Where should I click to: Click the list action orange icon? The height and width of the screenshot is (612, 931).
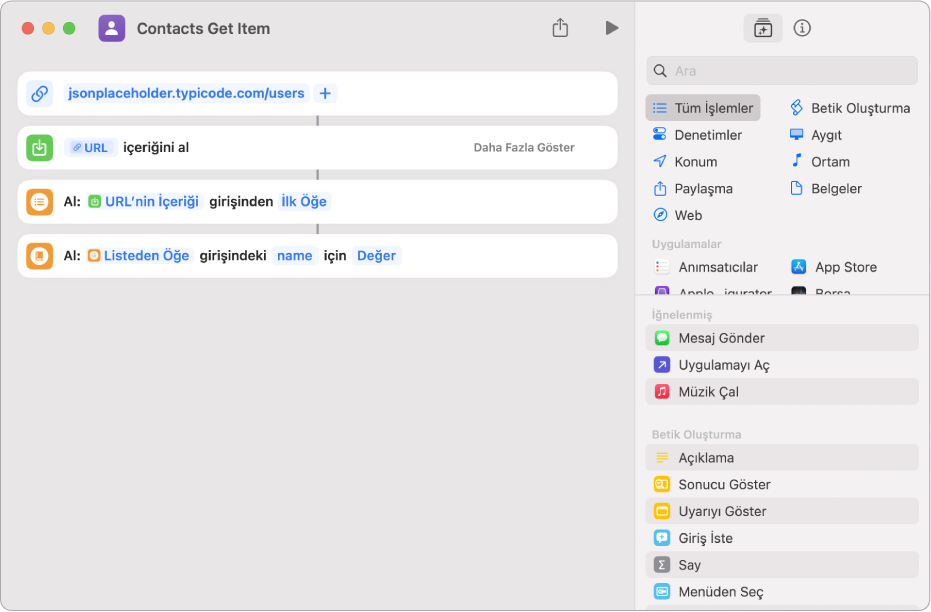click(x=40, y=202)
